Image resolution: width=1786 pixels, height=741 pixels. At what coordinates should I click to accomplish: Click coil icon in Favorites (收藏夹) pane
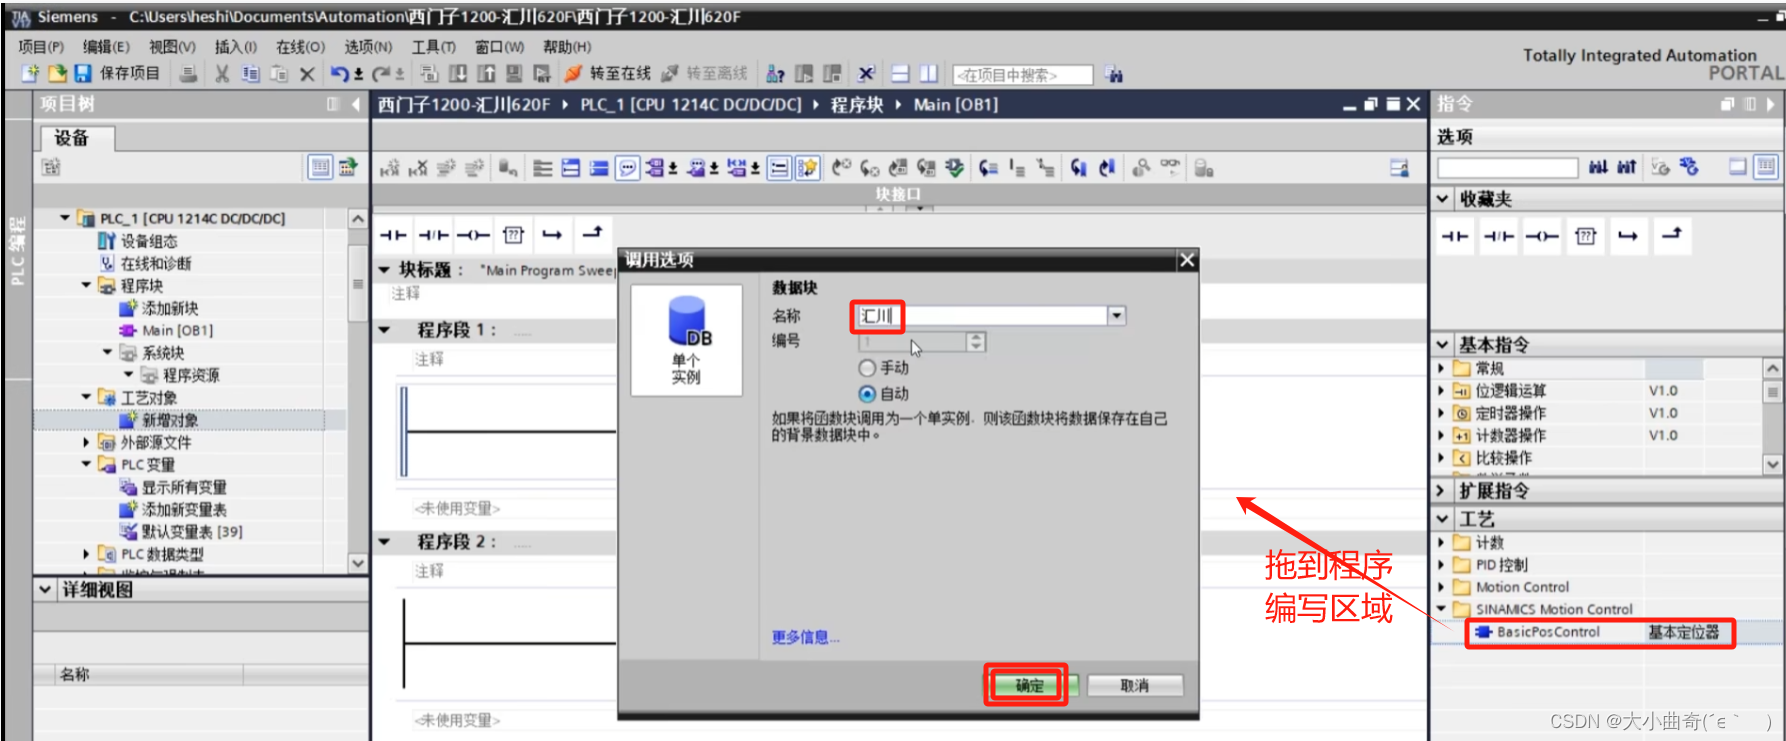(x=1542, y=236)
